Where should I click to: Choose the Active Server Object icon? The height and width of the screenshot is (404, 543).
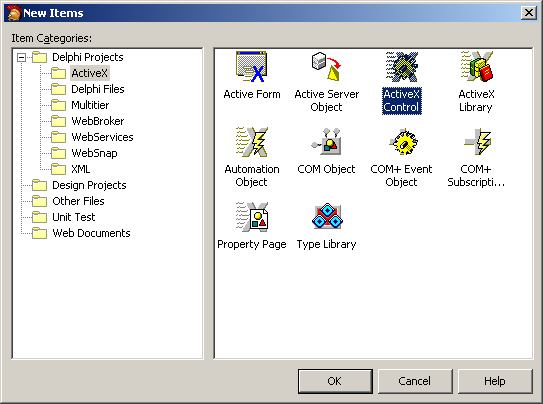326,67
